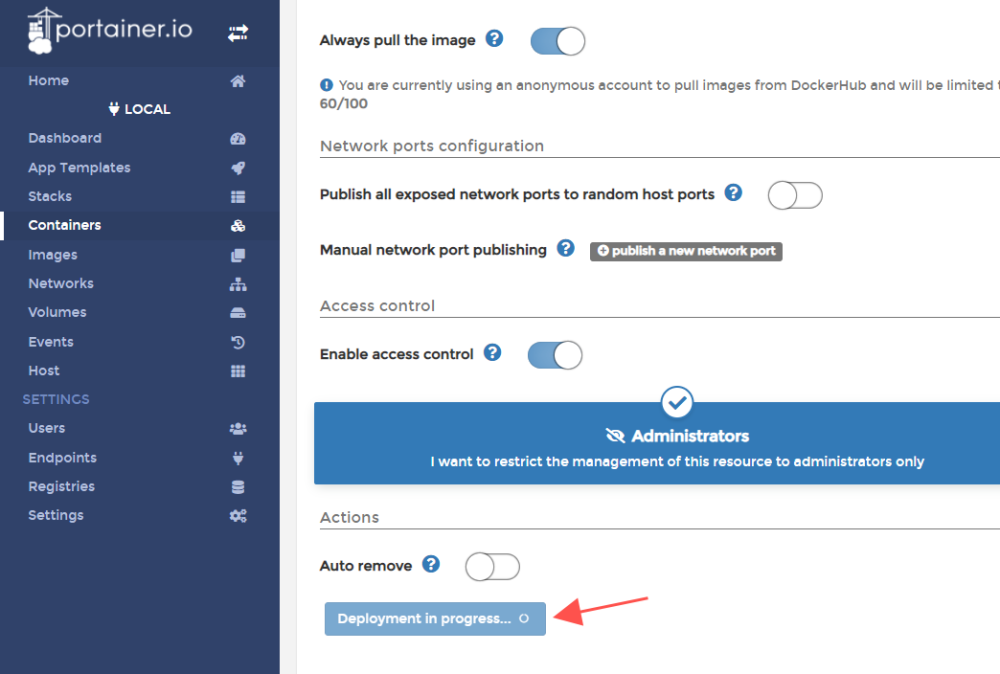Viewport: 1000px width, 674px height.
Task: Open help tooltip for Auto remove
Action: (431, 564)
